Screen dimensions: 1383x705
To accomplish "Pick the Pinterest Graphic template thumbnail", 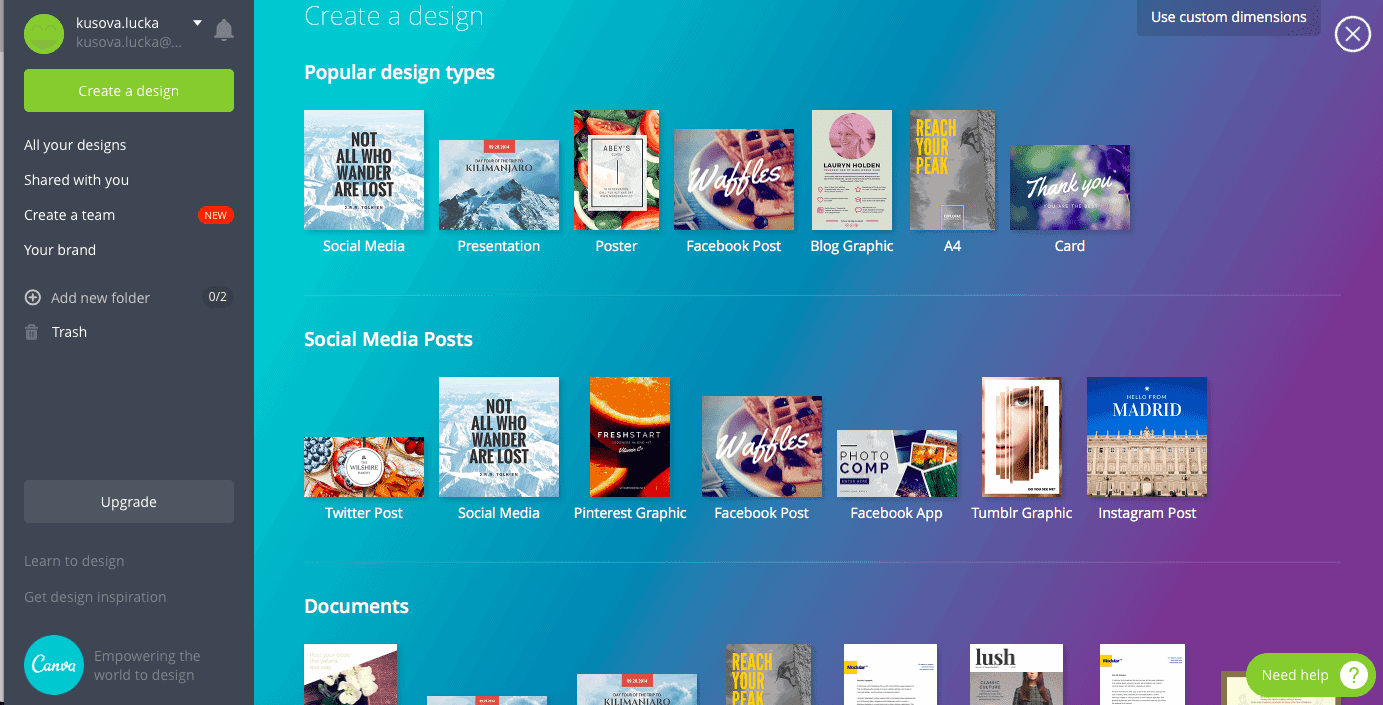I will point(629,437).
